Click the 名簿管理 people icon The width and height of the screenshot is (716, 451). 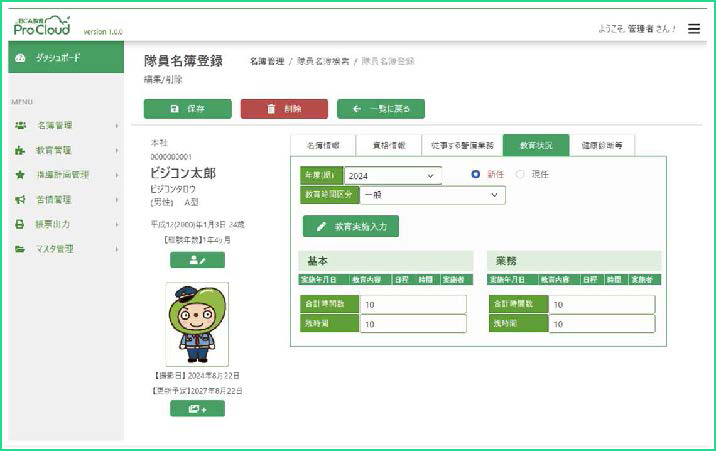click(21, 126)
